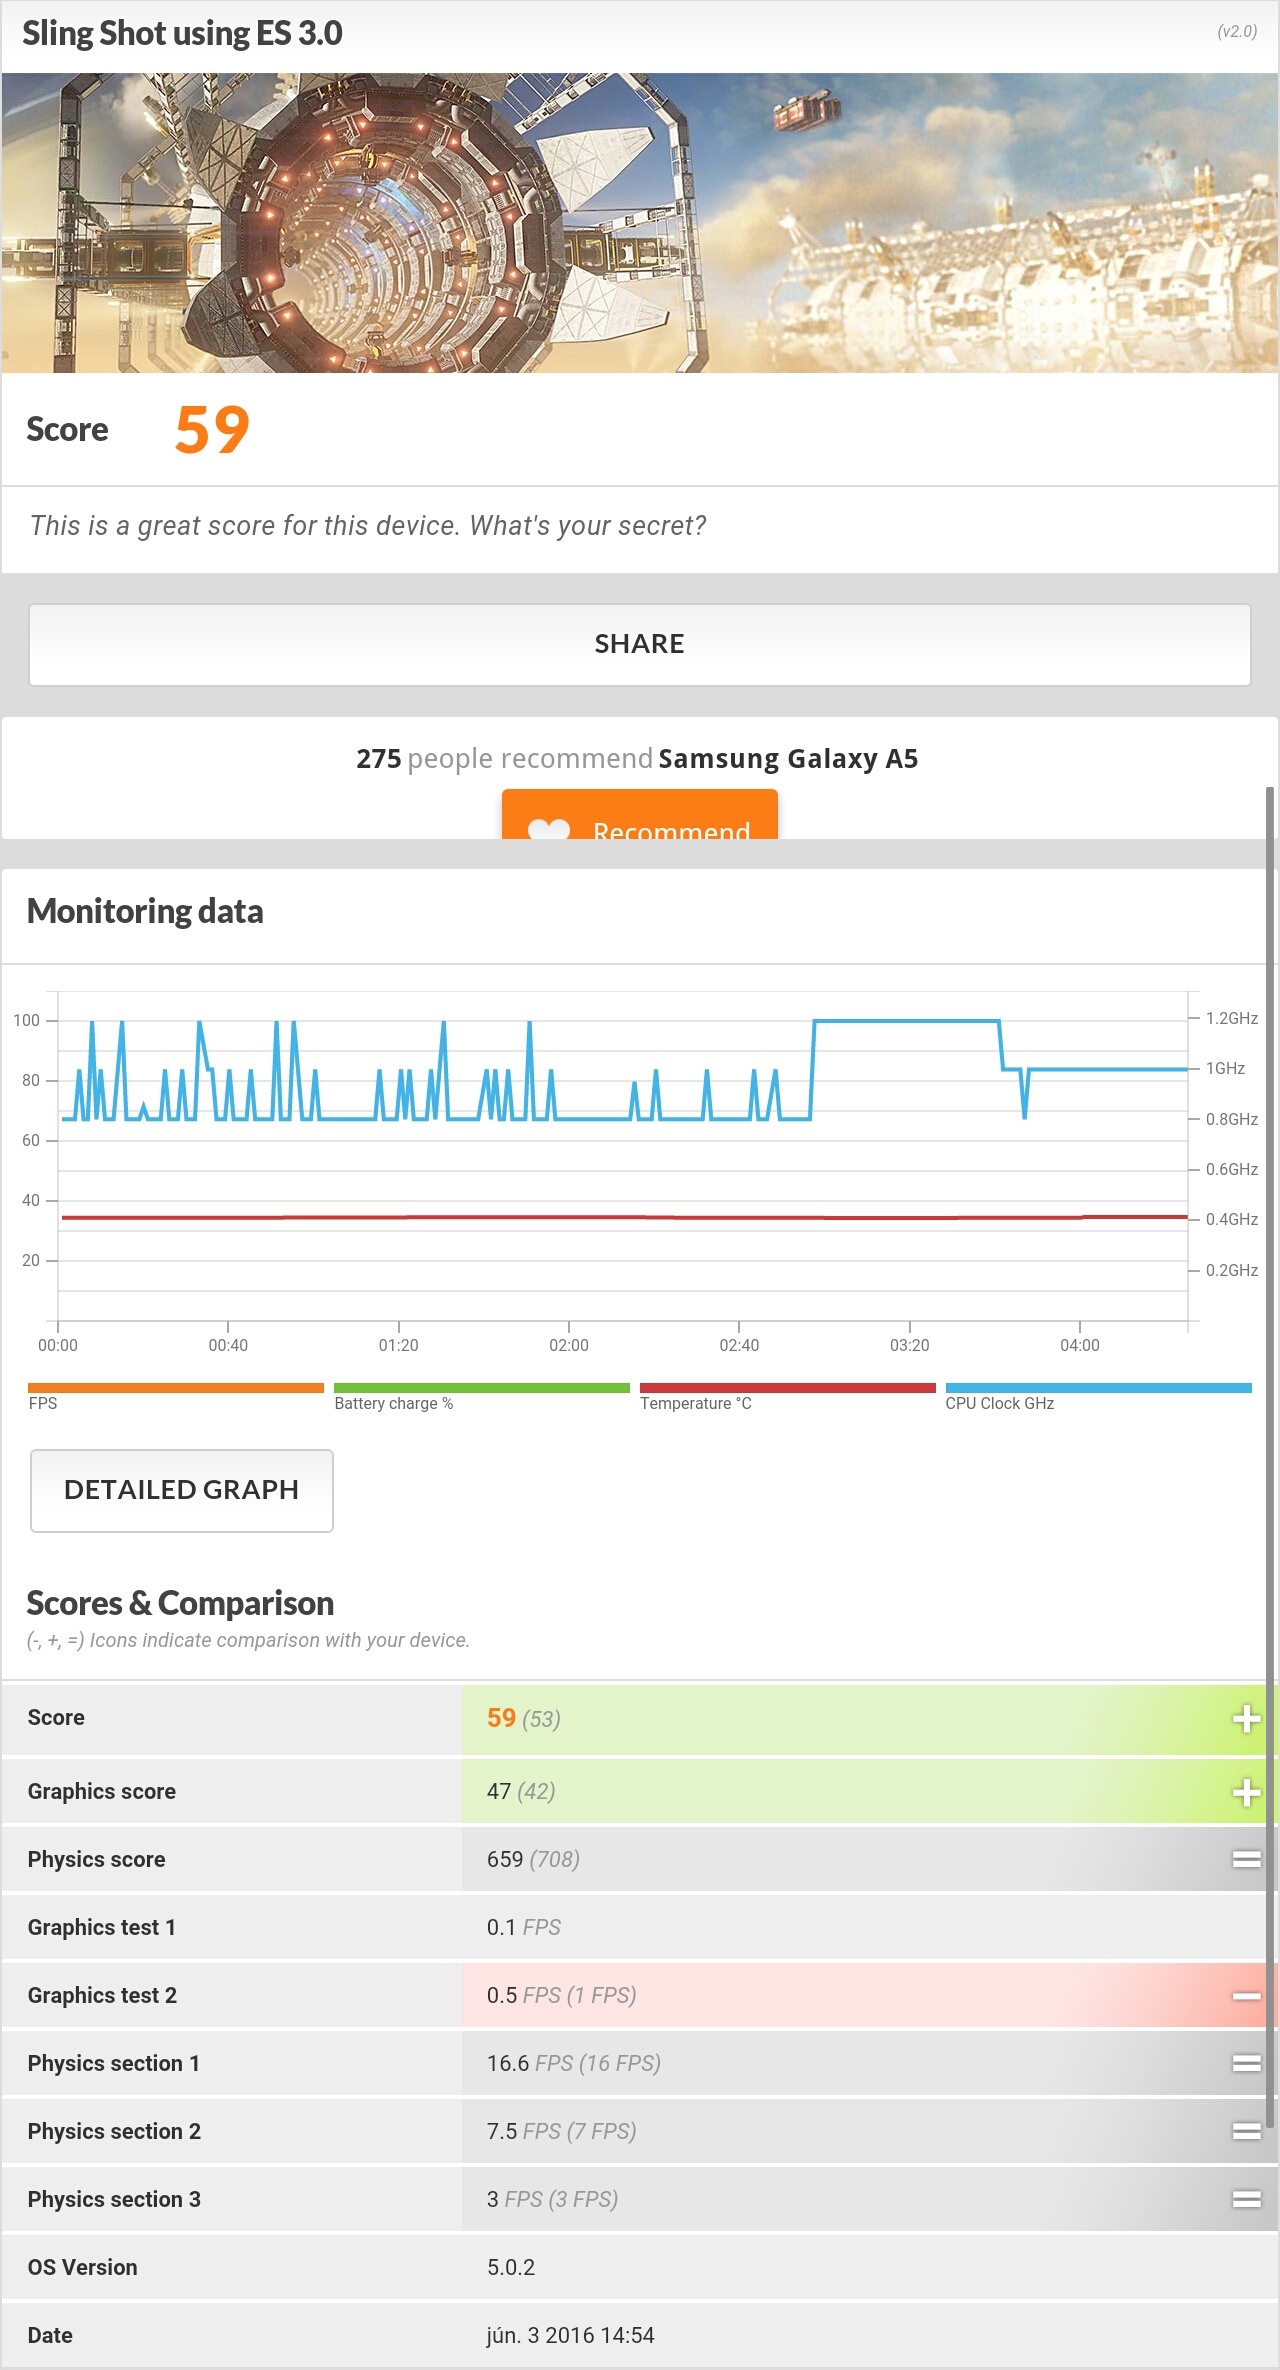The height and width of the screenshot is (2370, 1280).
Task: Tap the Date value 'jún. 3 2016 14:54'
Action: click(x=570, y=2335)
